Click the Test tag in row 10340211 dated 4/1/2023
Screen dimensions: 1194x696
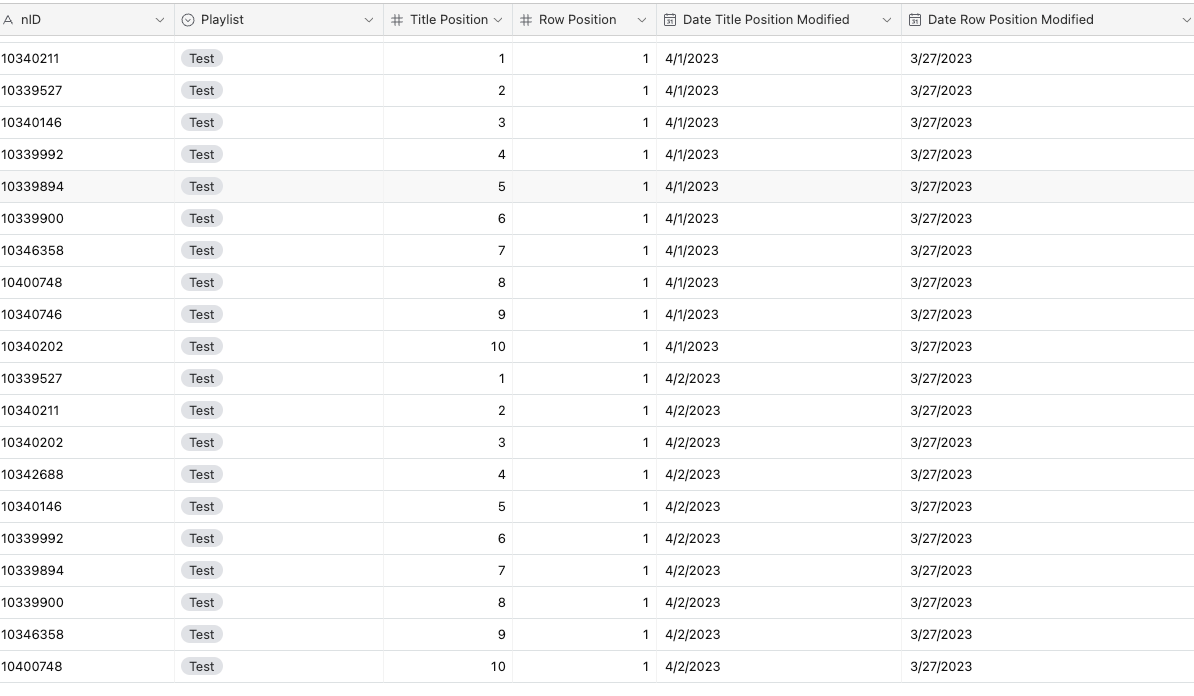coord(202,59)
